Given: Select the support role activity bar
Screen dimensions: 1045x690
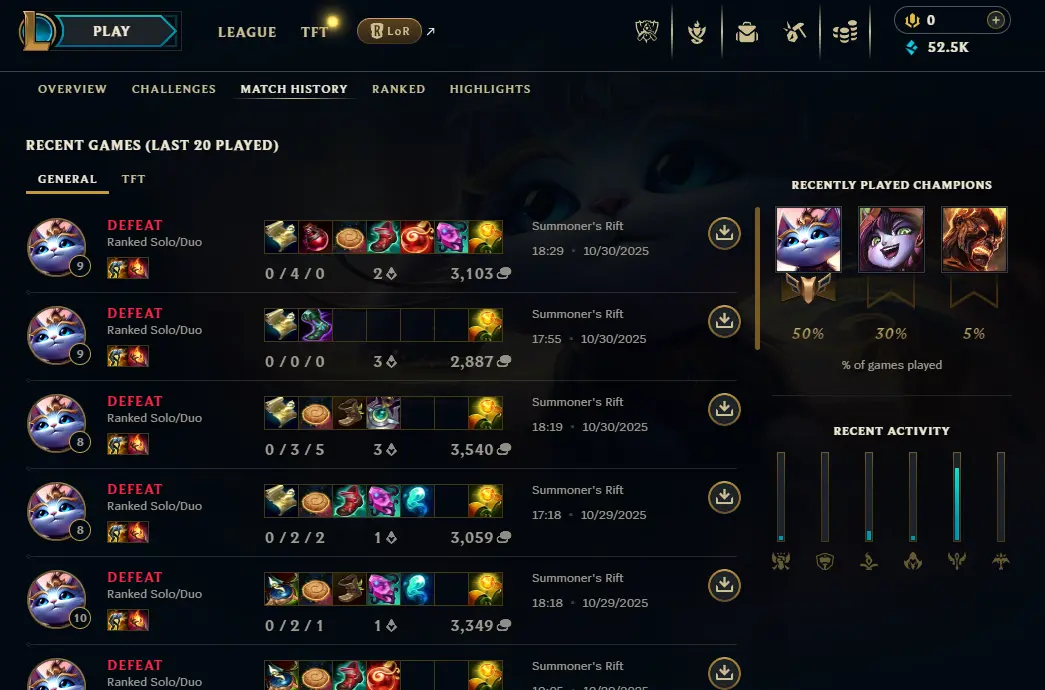Looking at the screenshot, I should 956,497.
